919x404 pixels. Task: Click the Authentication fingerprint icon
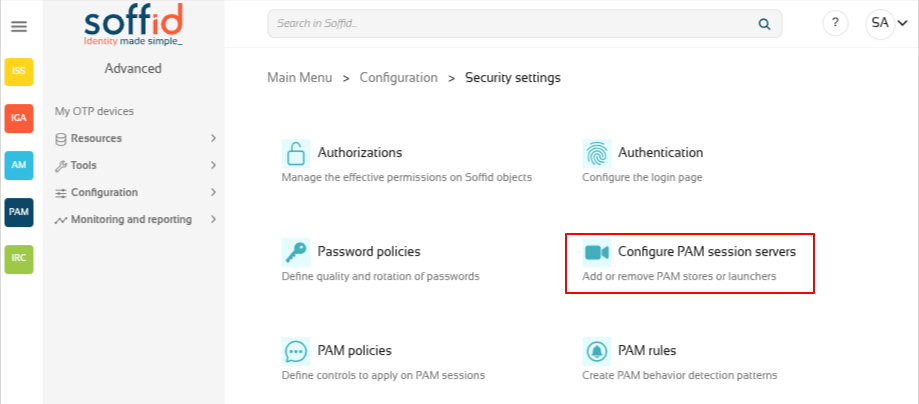point(597,154)
